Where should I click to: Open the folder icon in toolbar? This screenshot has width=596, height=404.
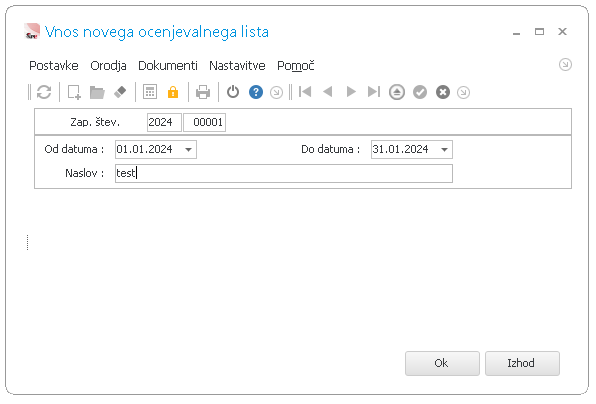tap(97, 92)
